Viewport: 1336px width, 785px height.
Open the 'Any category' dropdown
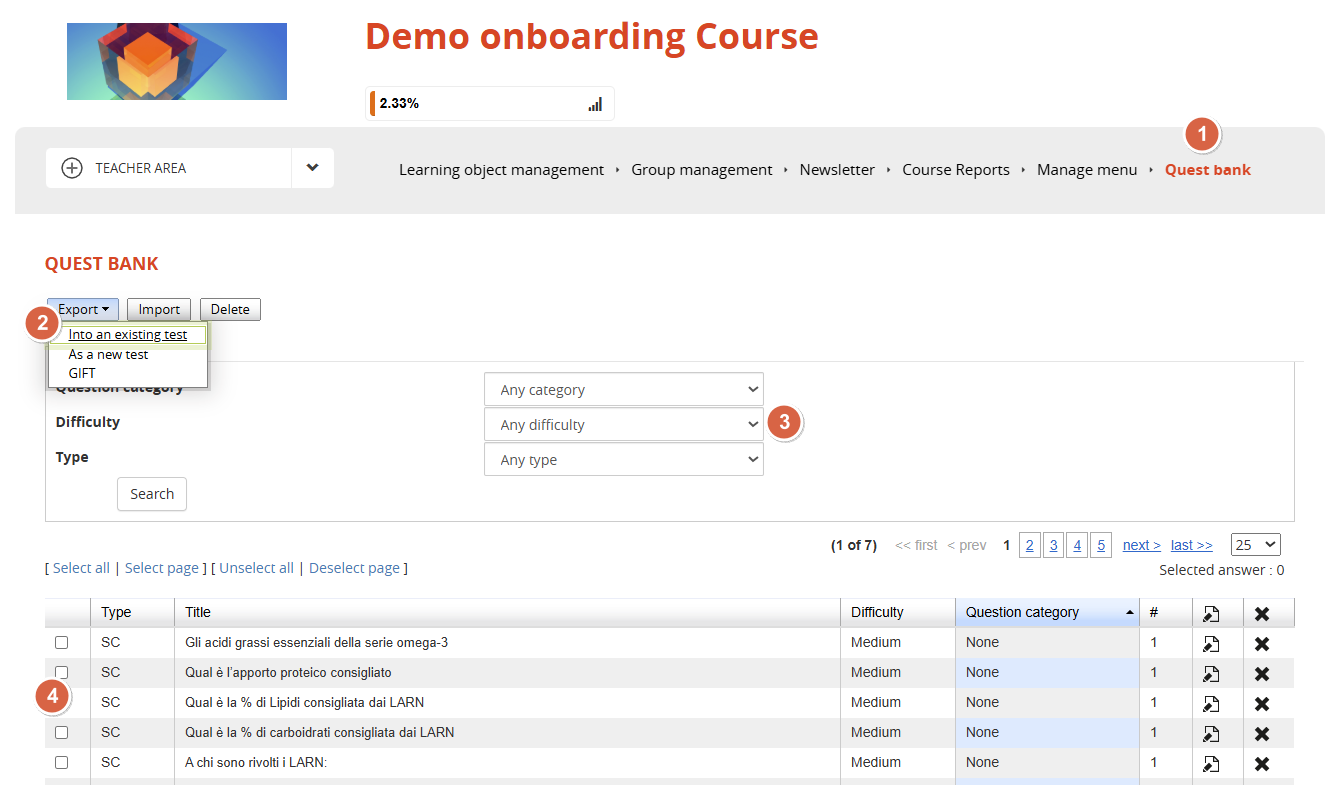[x=623, y=390]
